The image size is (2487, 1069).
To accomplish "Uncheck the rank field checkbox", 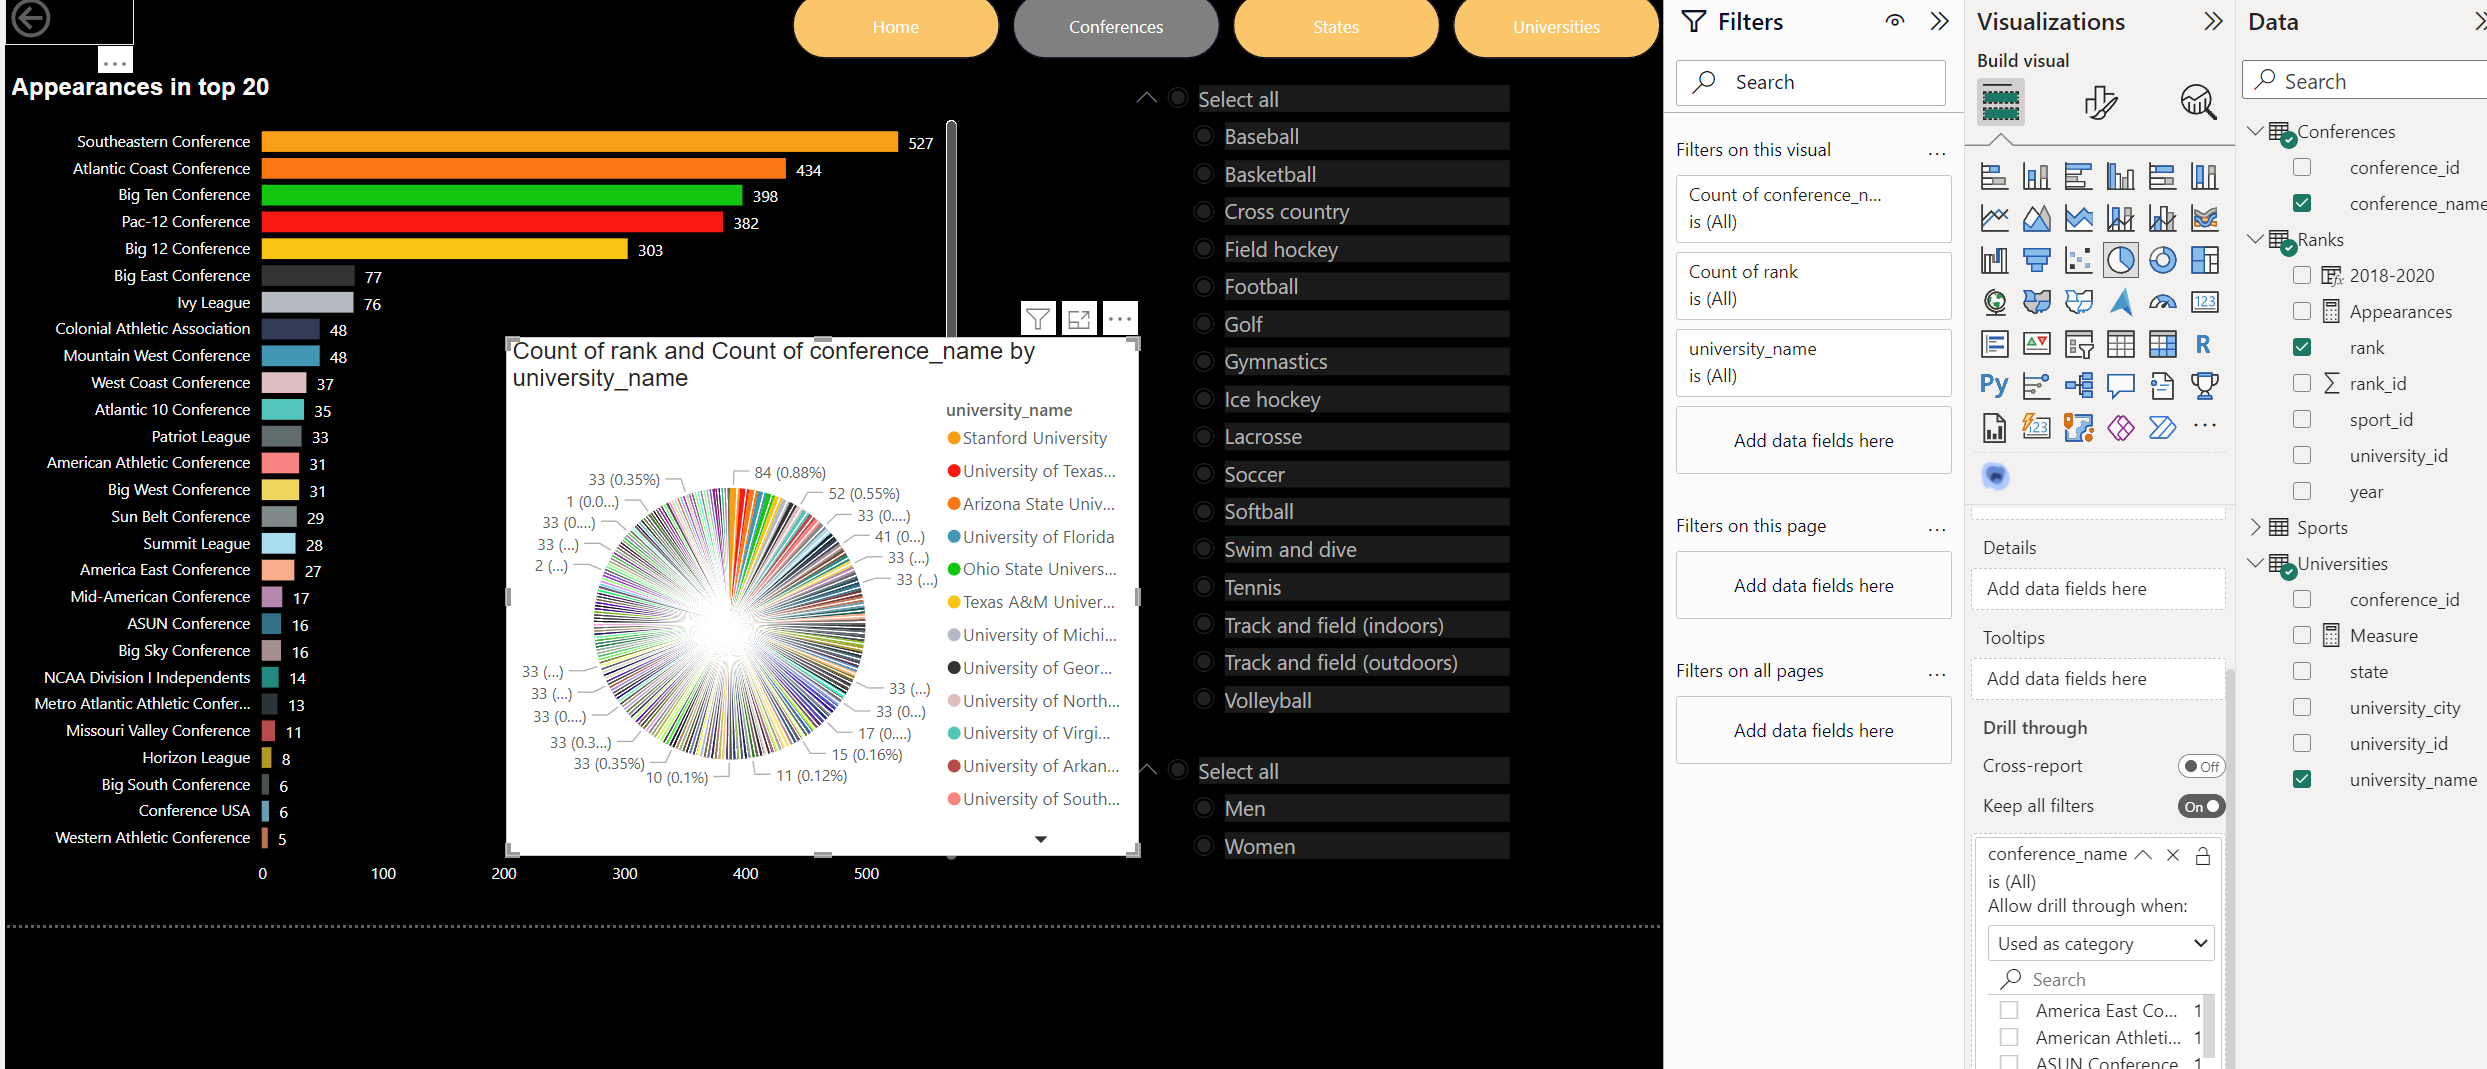I will click(2302, 347).
